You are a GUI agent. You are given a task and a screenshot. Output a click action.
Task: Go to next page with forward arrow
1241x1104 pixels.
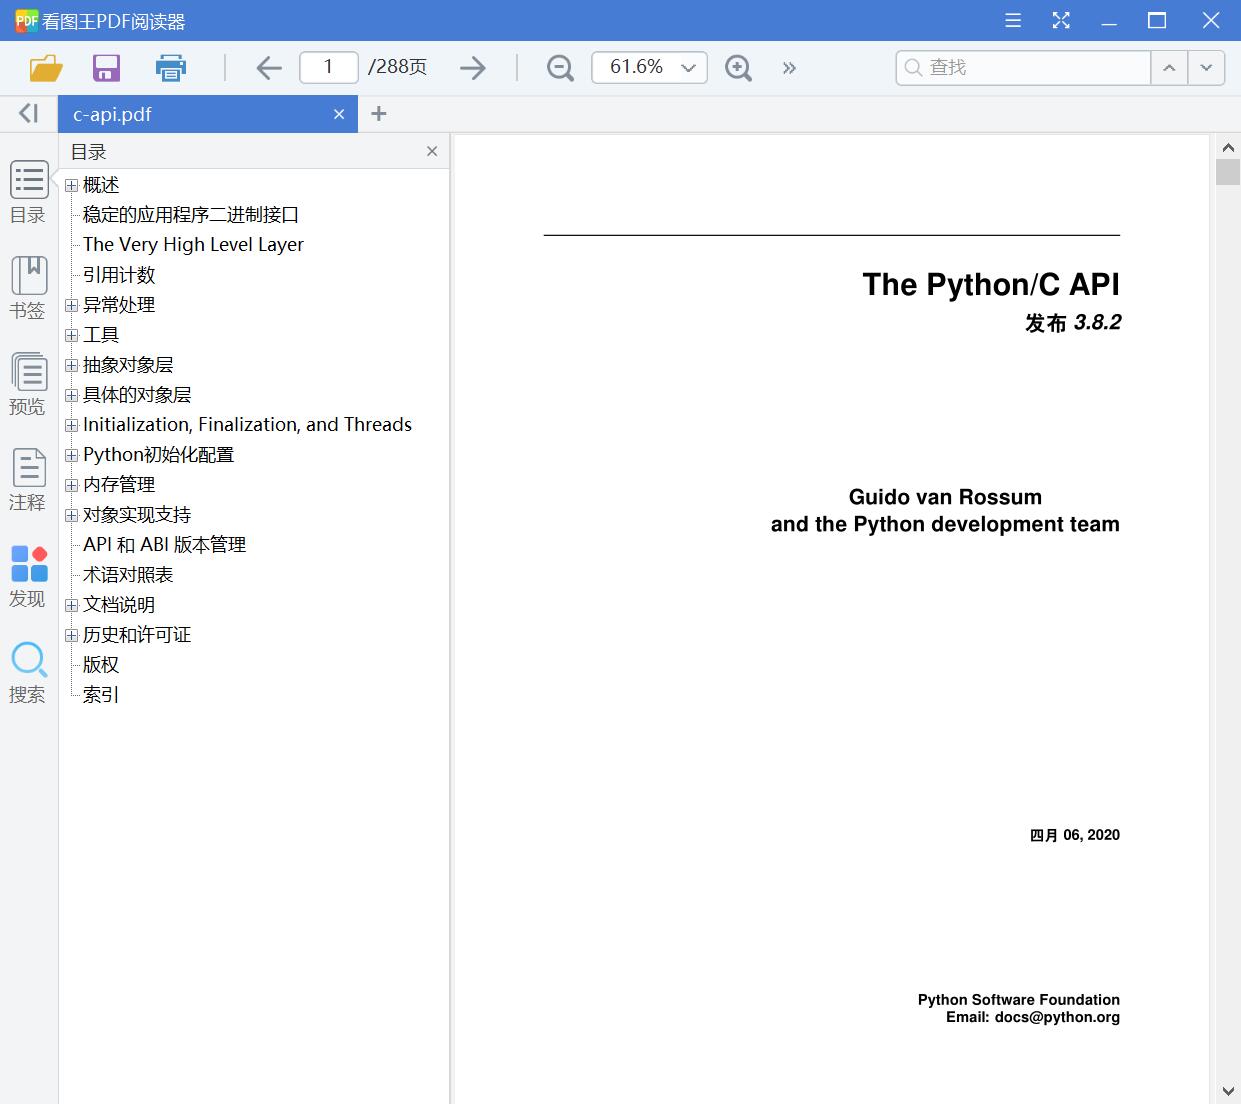[472, 67]
